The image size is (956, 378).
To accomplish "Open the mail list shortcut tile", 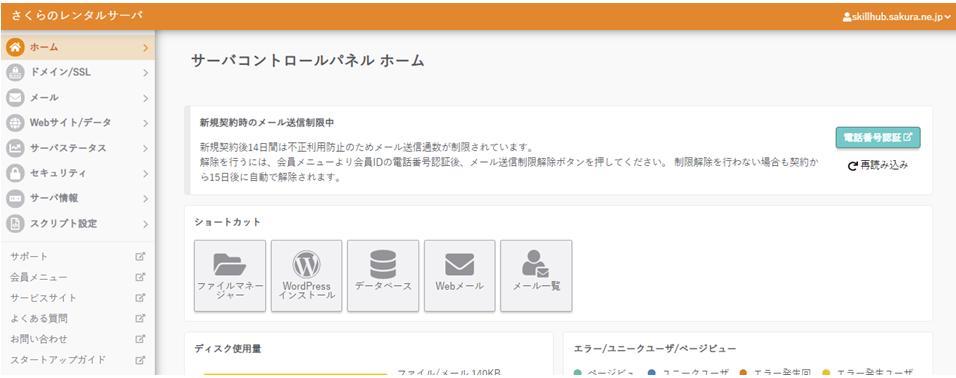I will coord(536,276).
